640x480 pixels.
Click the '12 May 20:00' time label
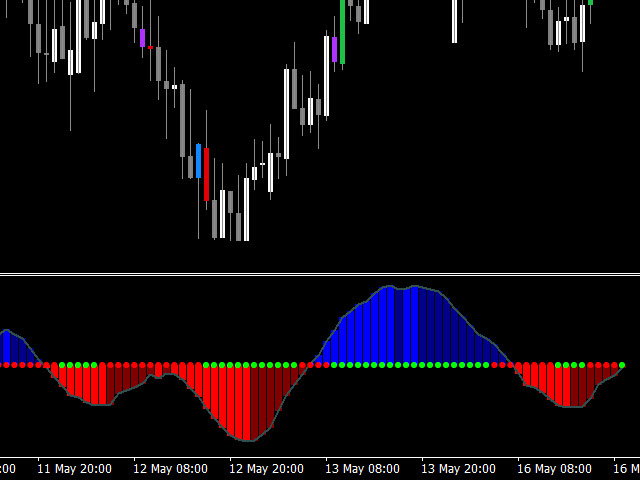pos(266,469)
